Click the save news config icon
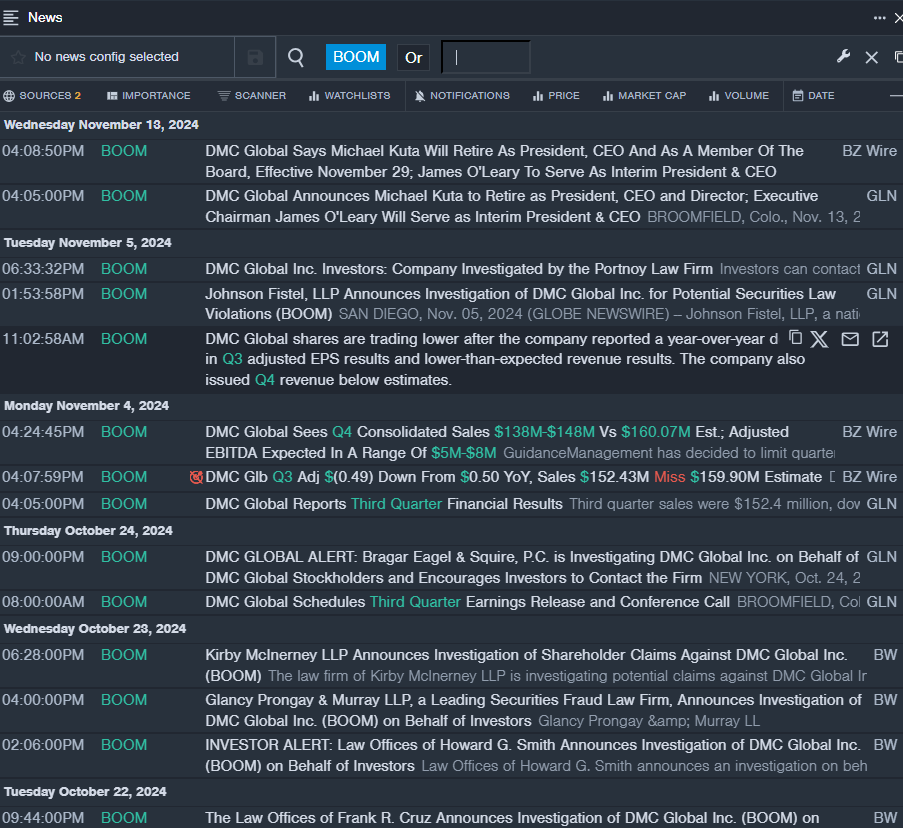This screenshot has height=828, width=903. click(x=255, y=58)
